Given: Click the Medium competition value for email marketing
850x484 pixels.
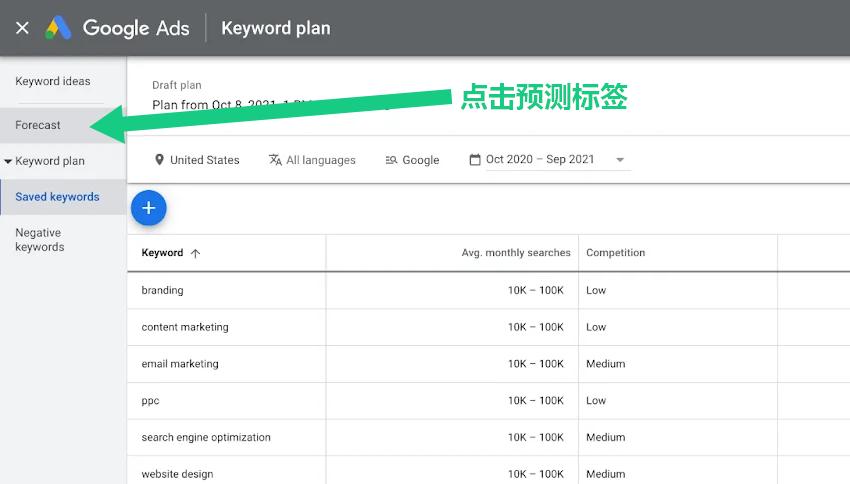Looking at the screenshot, I should 606,364.
